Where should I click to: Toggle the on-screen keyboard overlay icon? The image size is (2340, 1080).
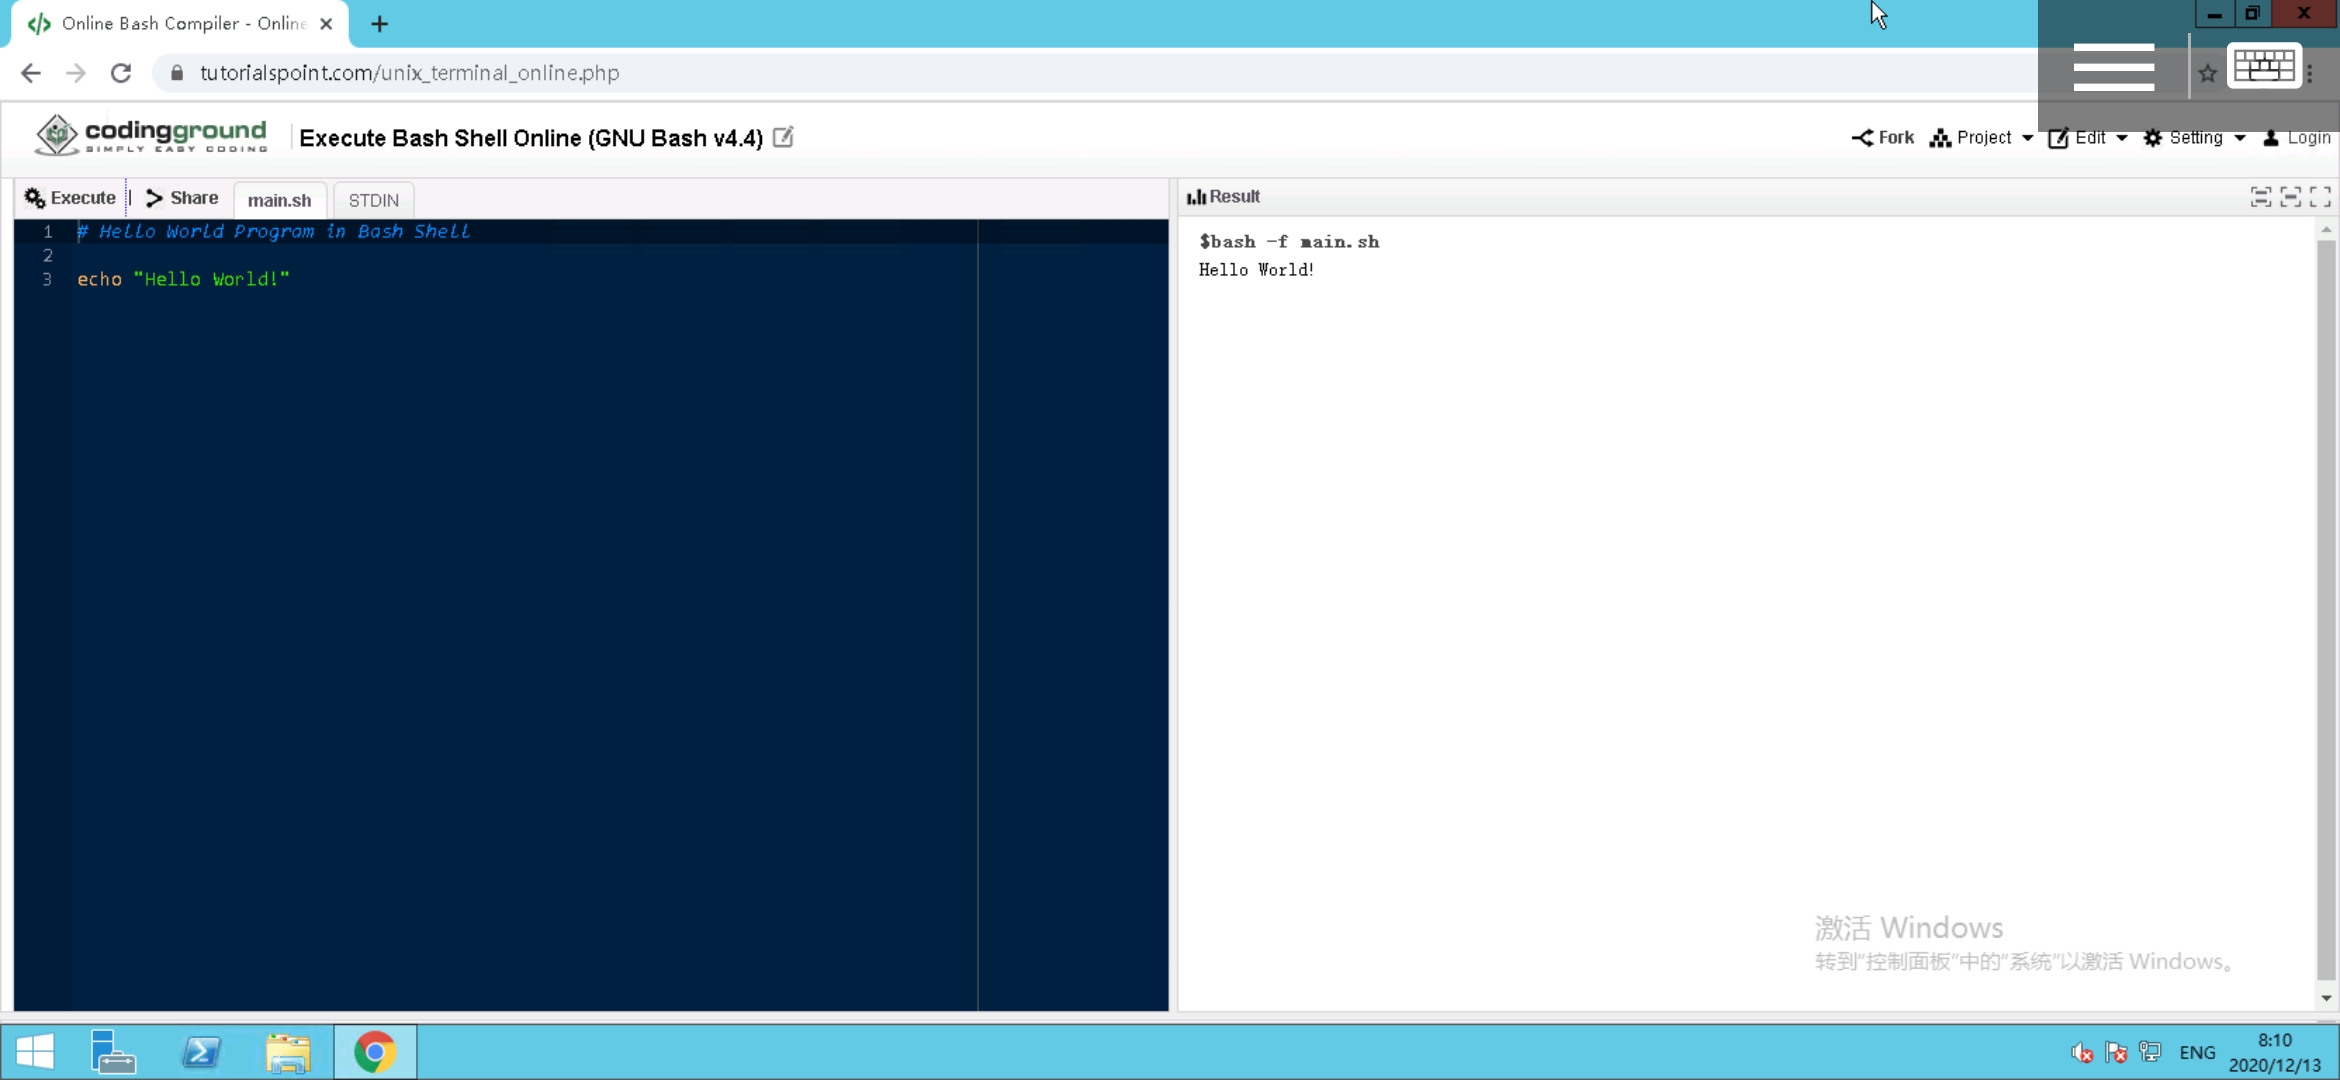2264,68
